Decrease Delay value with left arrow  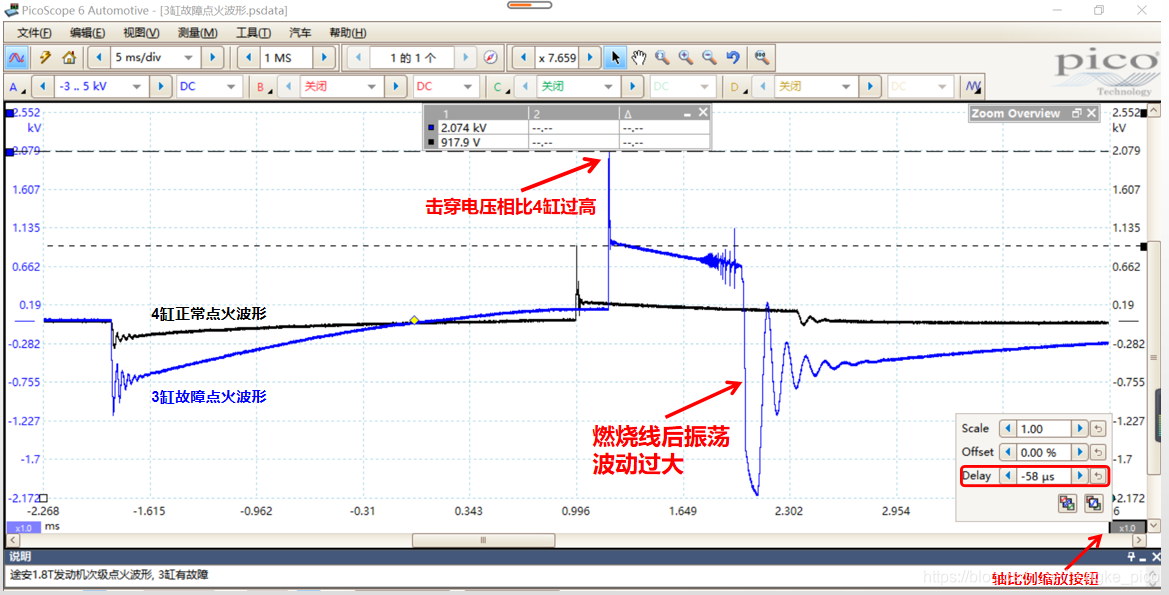(1006, 475)
